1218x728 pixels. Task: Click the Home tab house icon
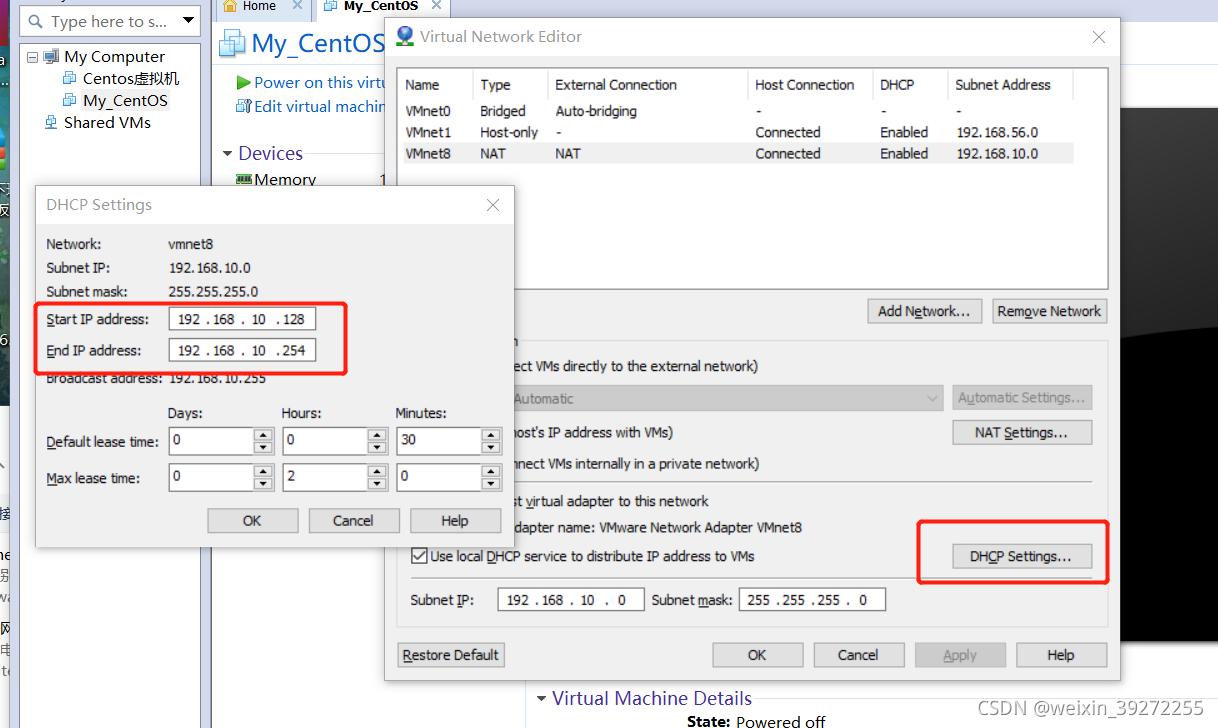[230, 6]
